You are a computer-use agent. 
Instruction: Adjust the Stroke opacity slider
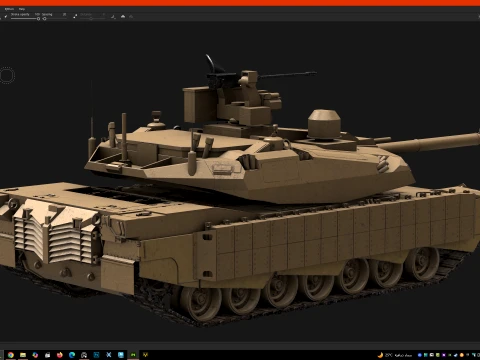[25, 19]
